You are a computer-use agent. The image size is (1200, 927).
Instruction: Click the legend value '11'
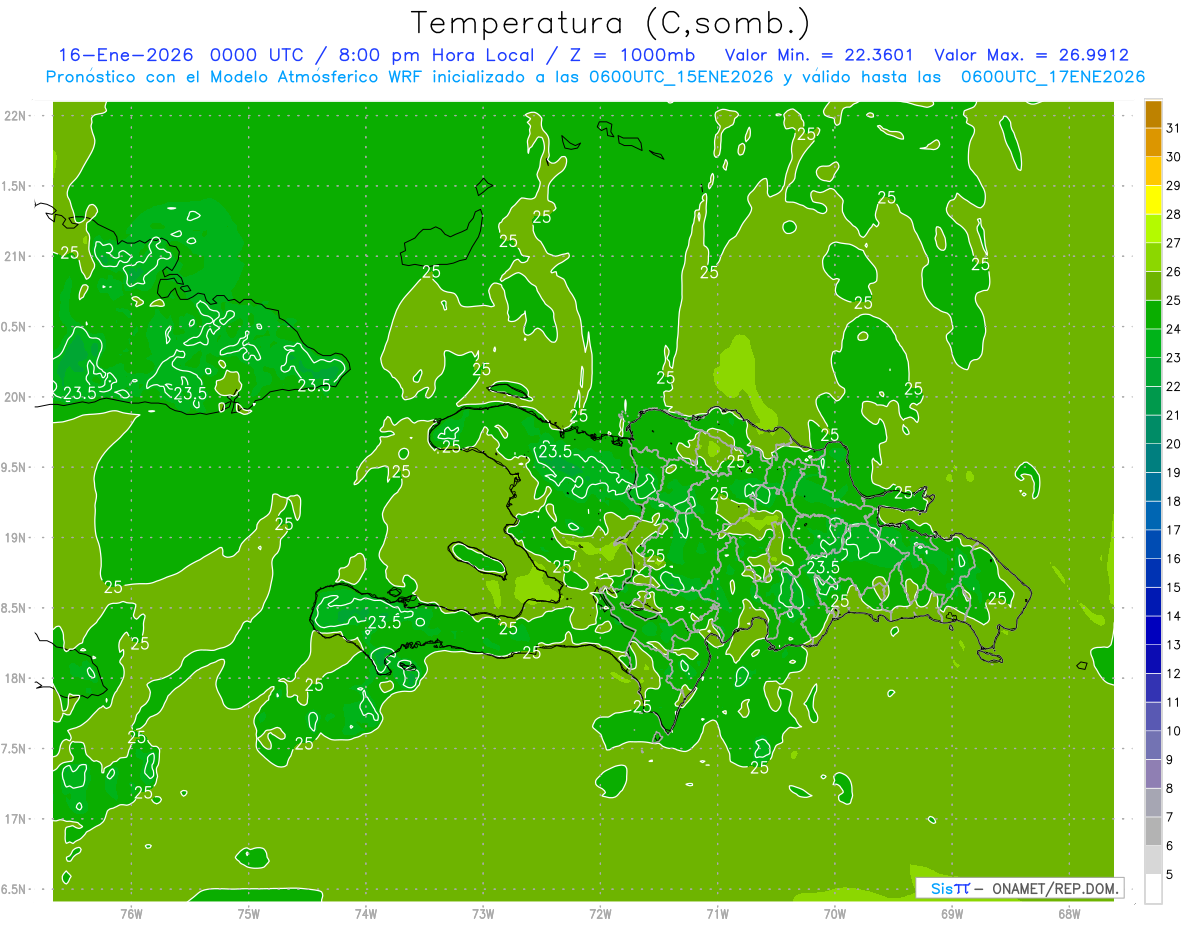pos(1173,702)
